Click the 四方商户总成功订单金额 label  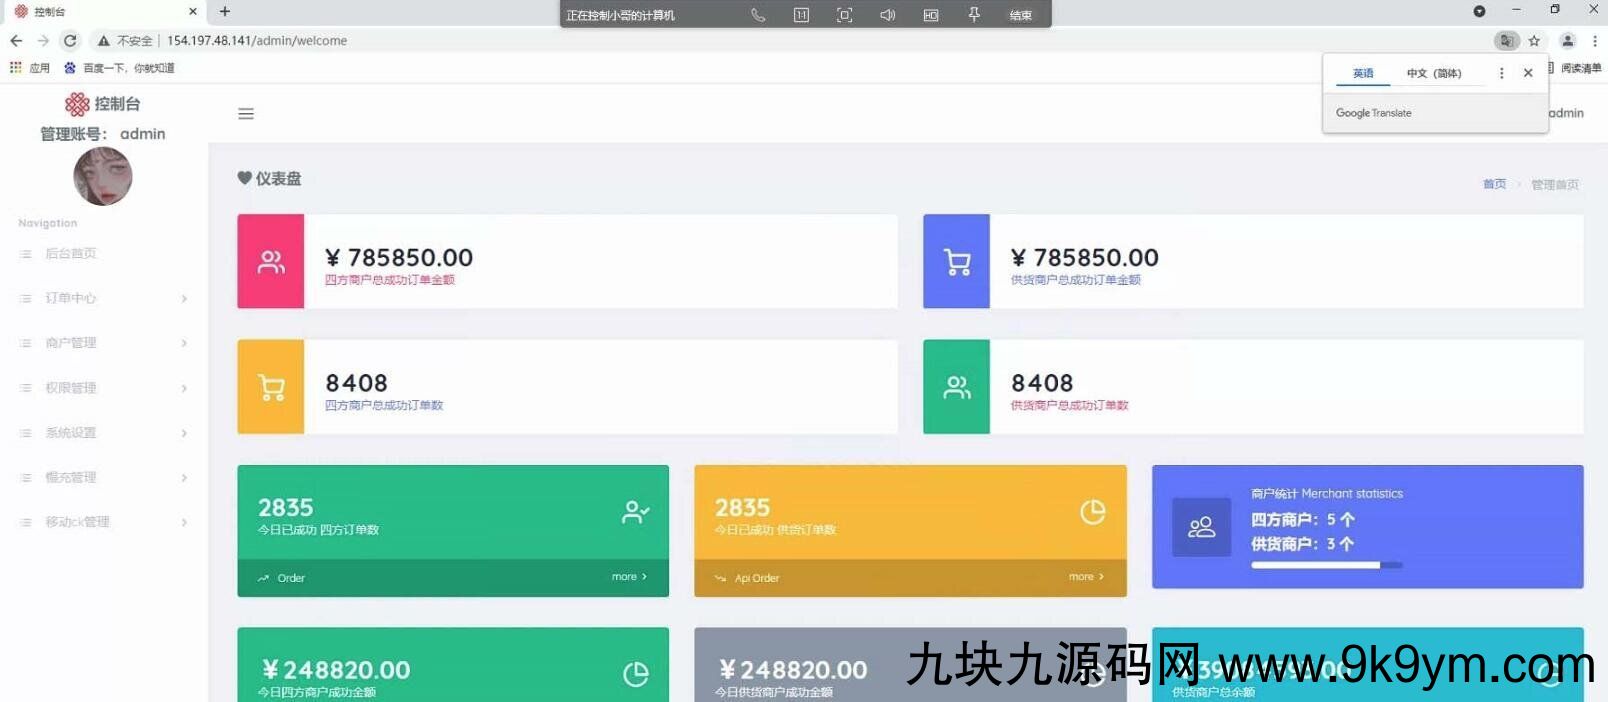[390, 280]
